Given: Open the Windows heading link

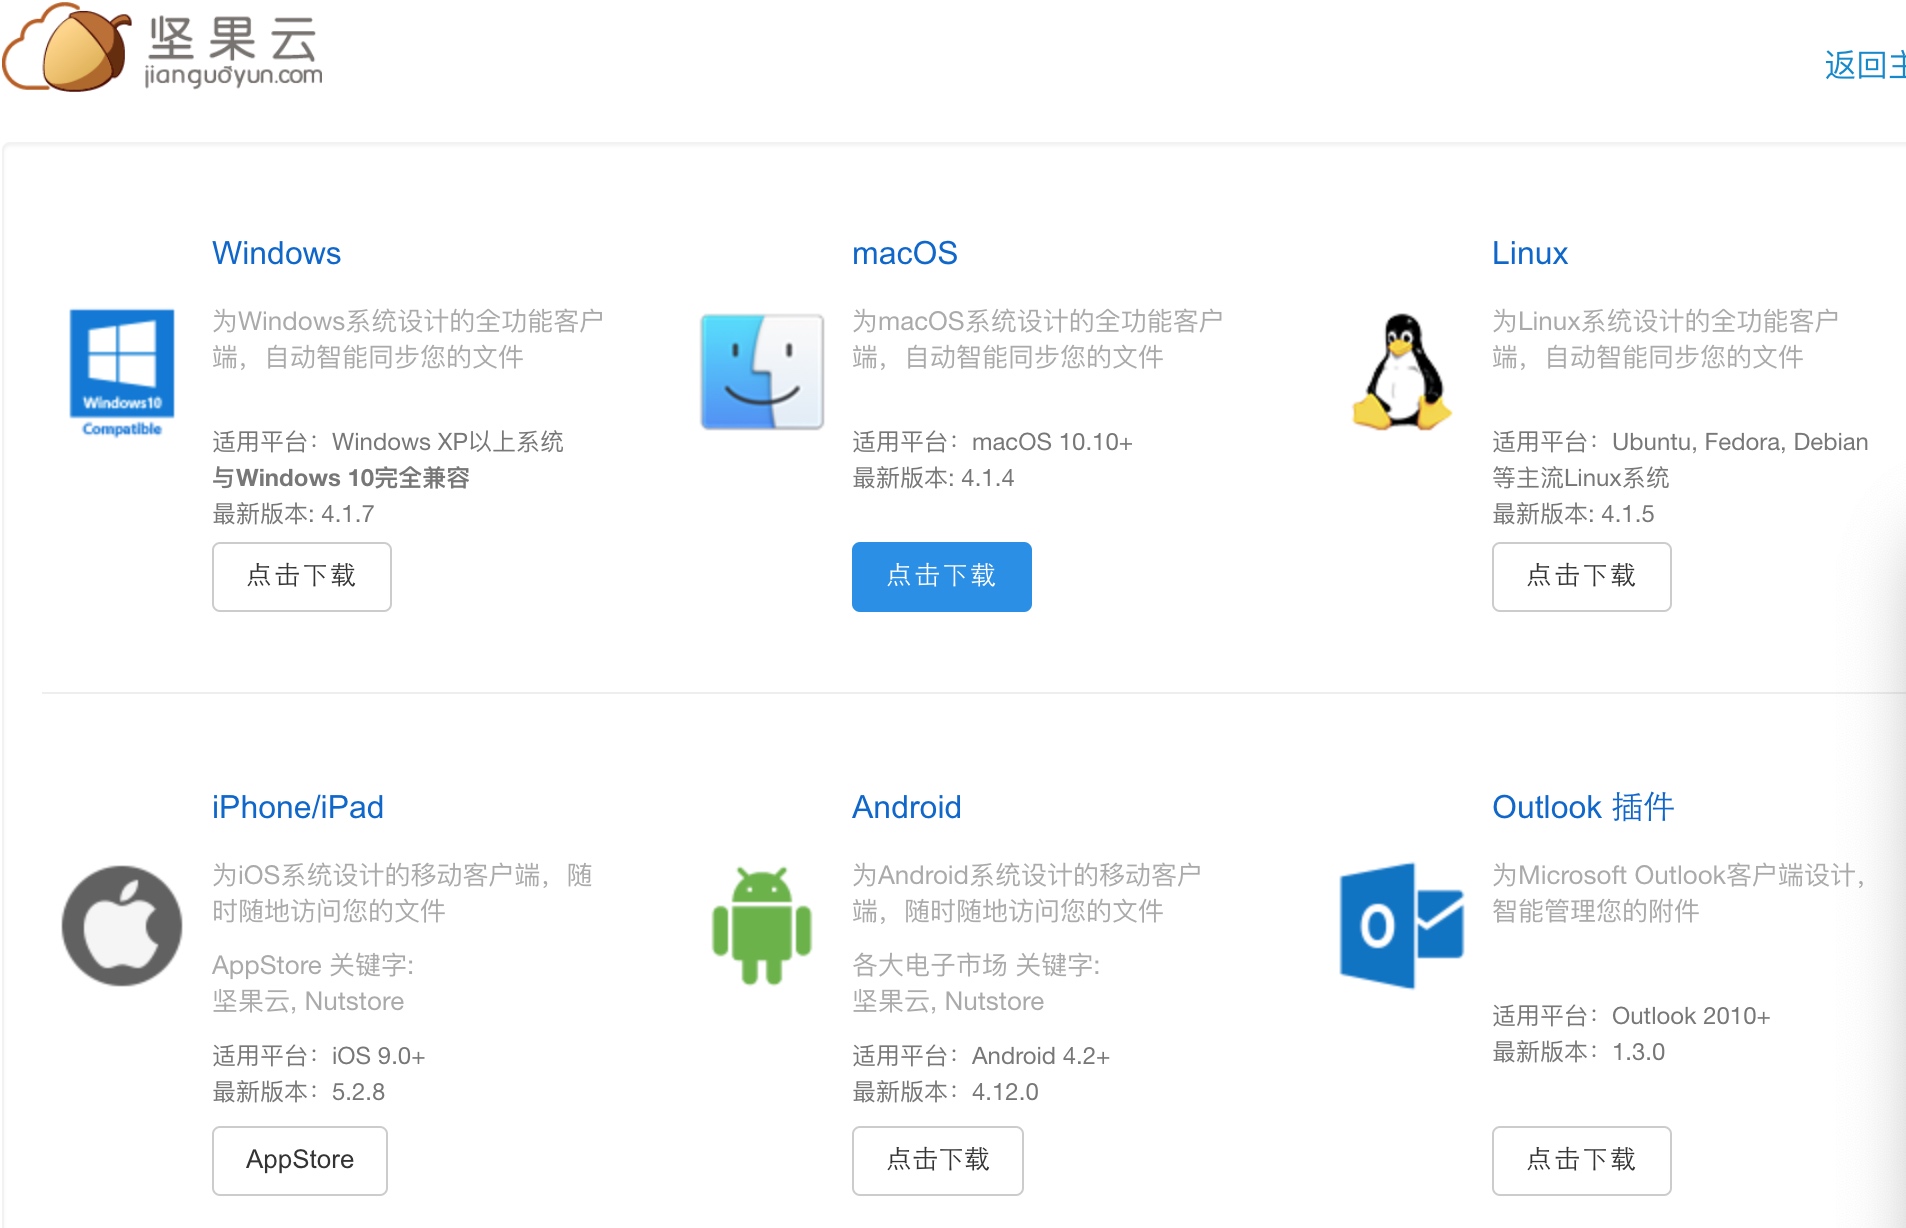Looking at the screenshot, I should [276, 253].
